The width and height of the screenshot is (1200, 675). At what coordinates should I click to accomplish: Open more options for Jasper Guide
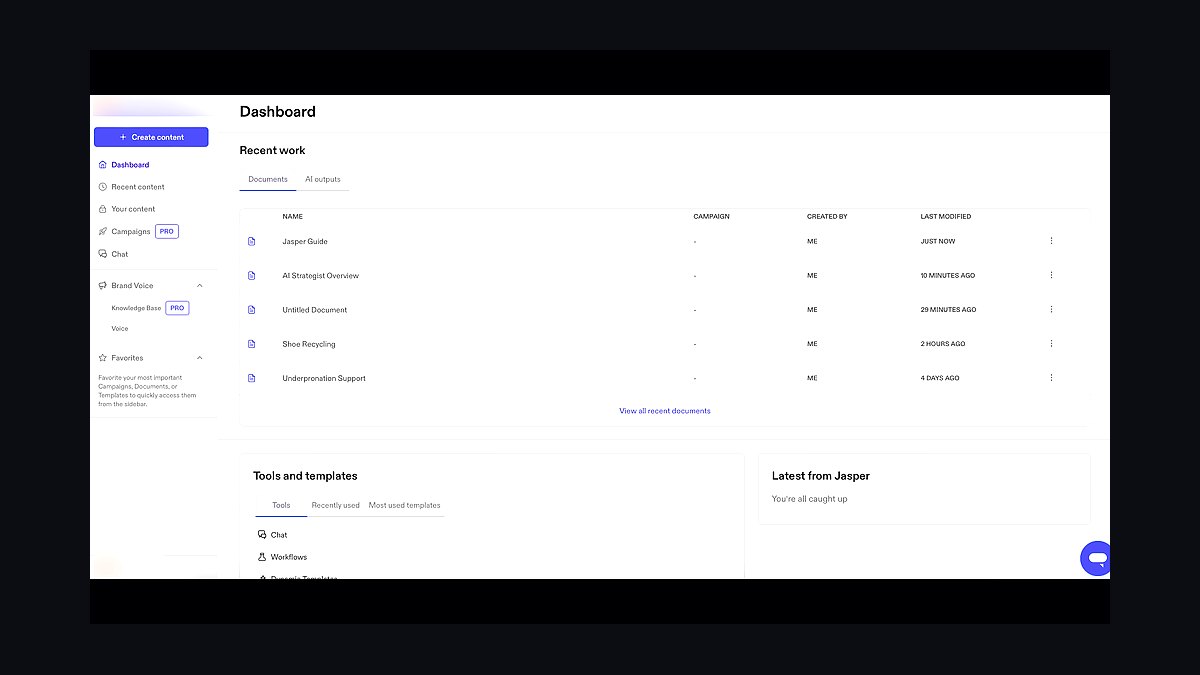[1051, 241]
